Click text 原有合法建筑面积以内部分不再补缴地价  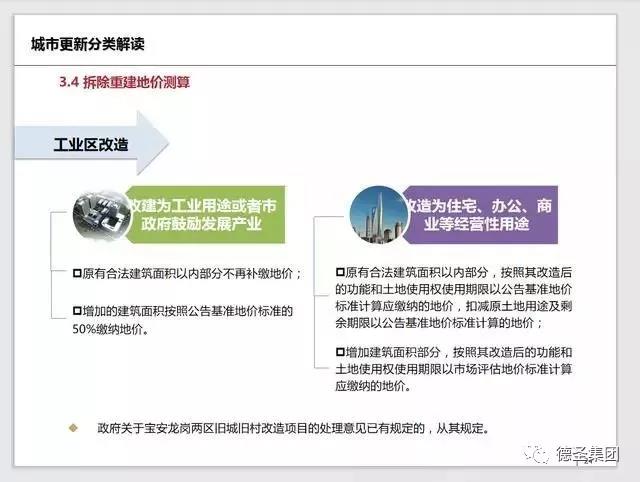[191, 273]
